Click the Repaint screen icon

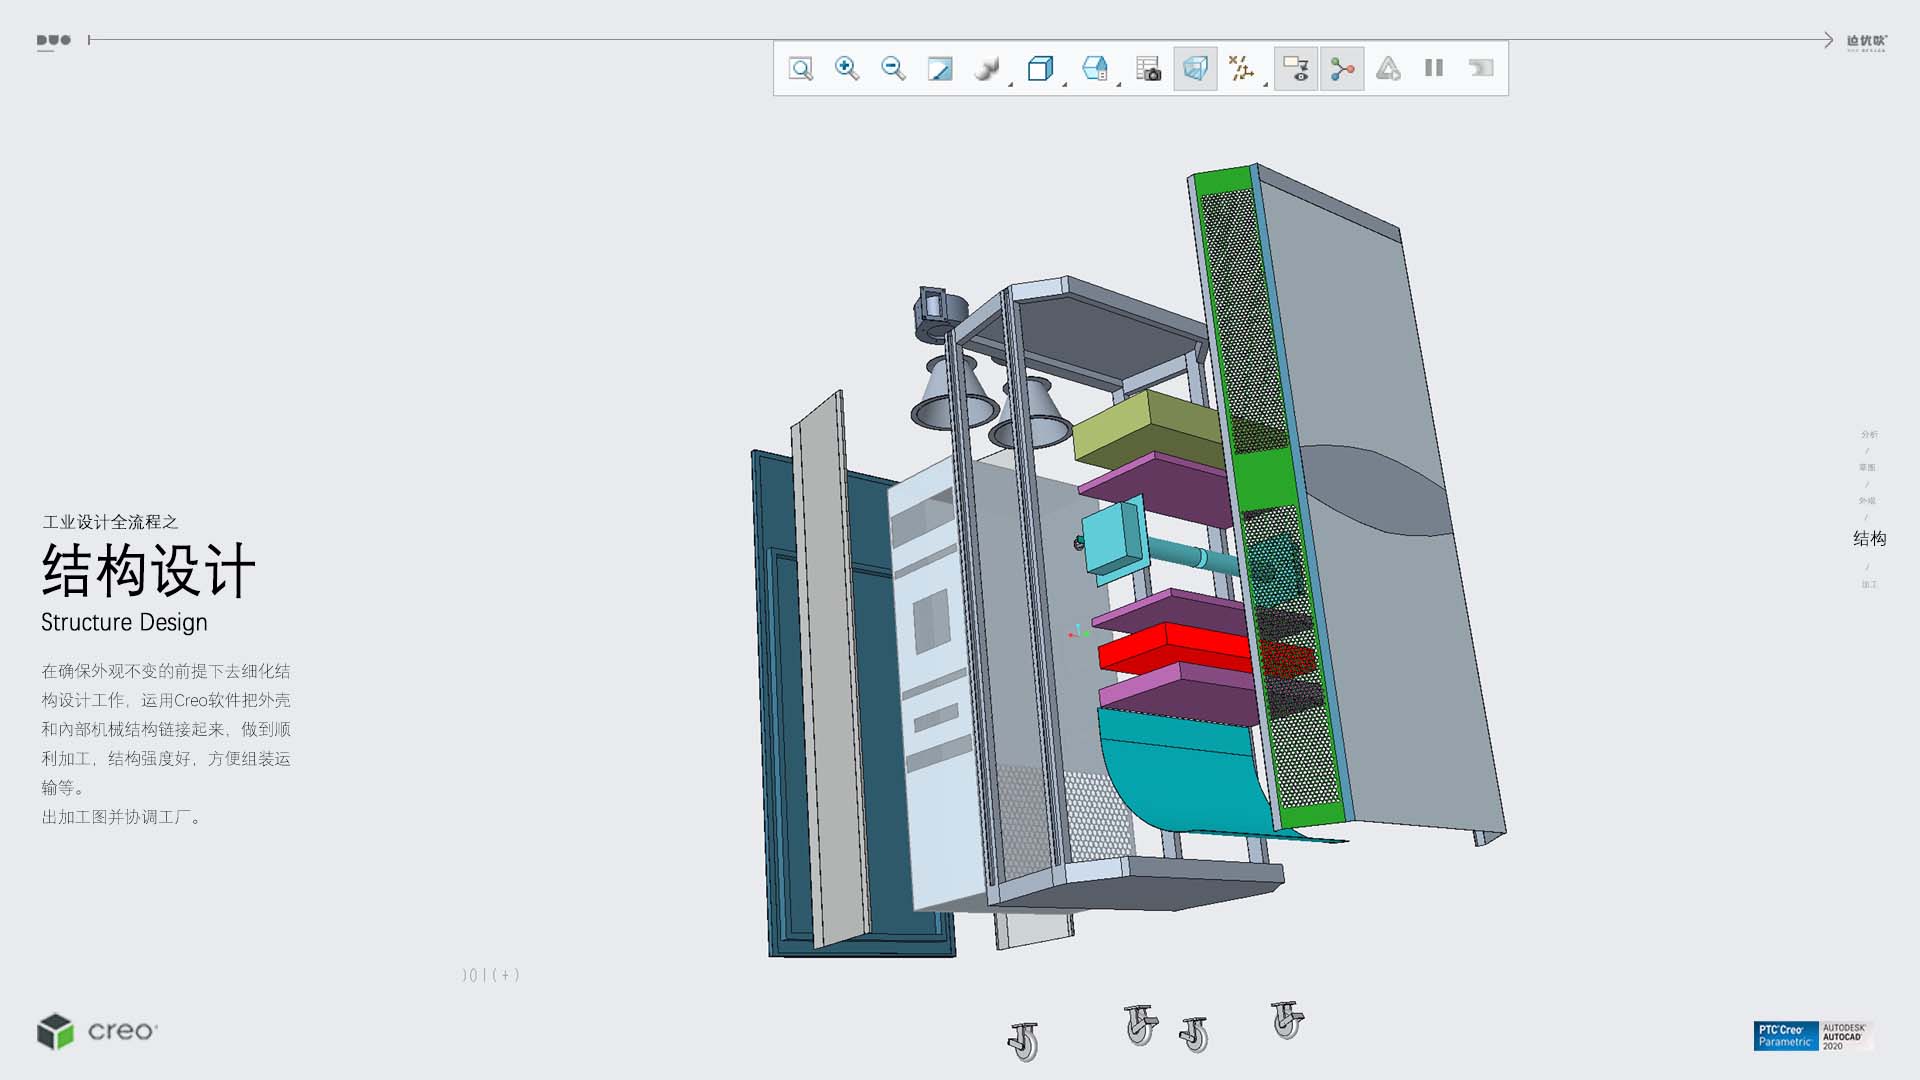click(x=940, y=69)
